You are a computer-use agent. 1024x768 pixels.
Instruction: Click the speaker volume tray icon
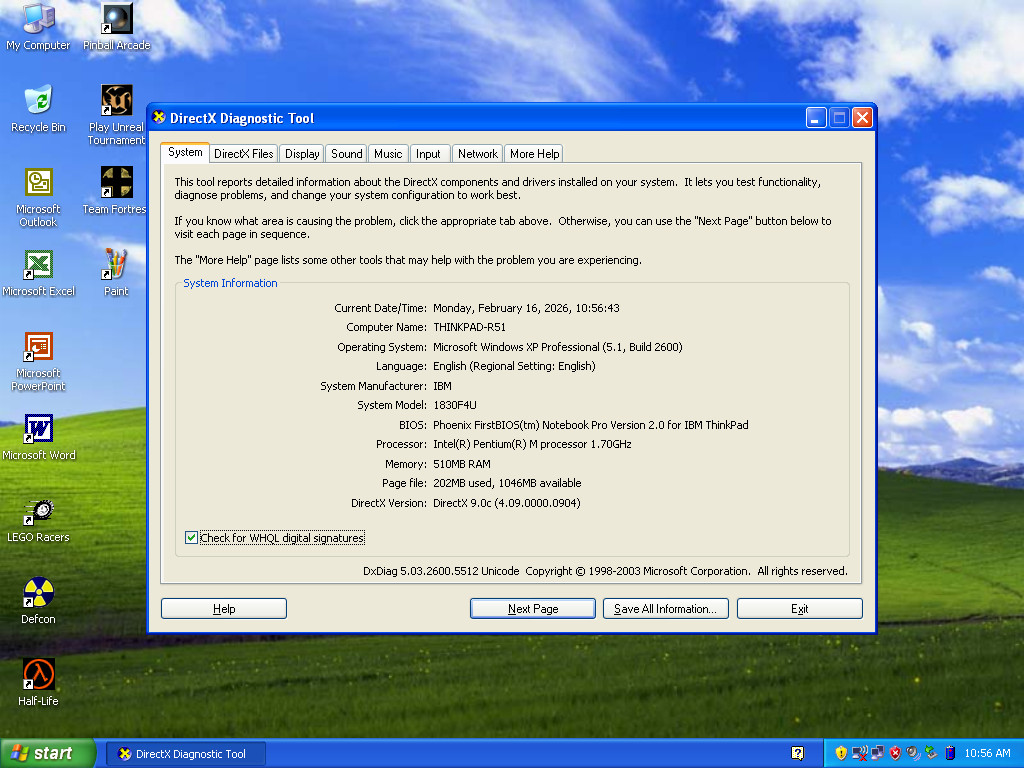[x=913, y=753]
